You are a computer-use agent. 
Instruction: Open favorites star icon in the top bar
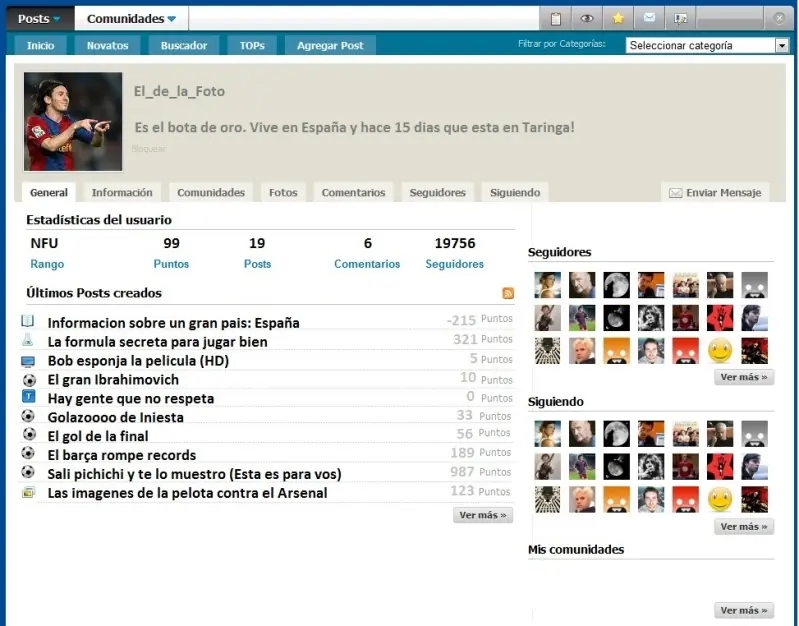618,19
